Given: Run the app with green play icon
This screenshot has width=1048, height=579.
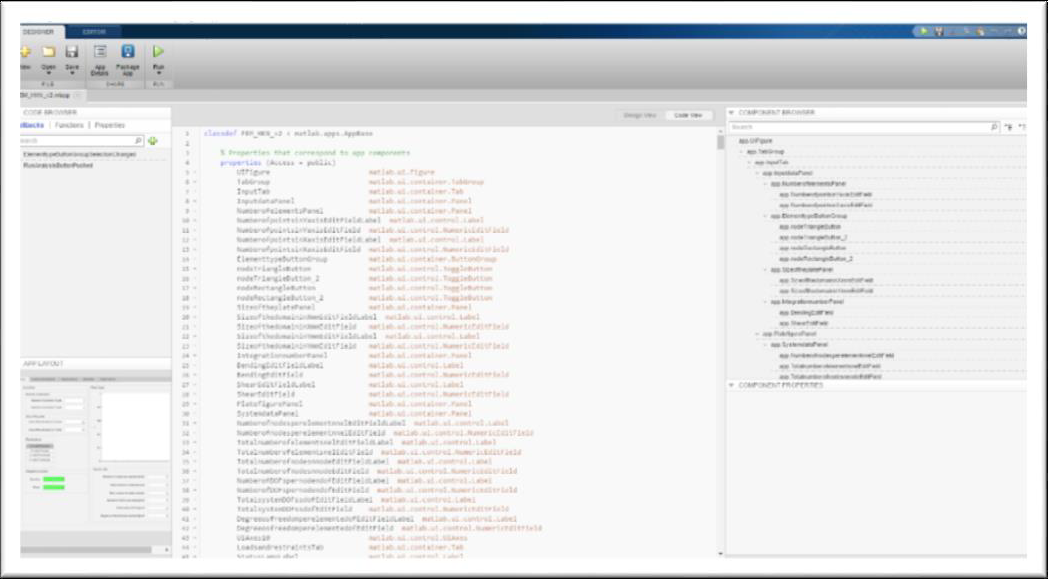Looking at the screenshot, I should [158, 52].
